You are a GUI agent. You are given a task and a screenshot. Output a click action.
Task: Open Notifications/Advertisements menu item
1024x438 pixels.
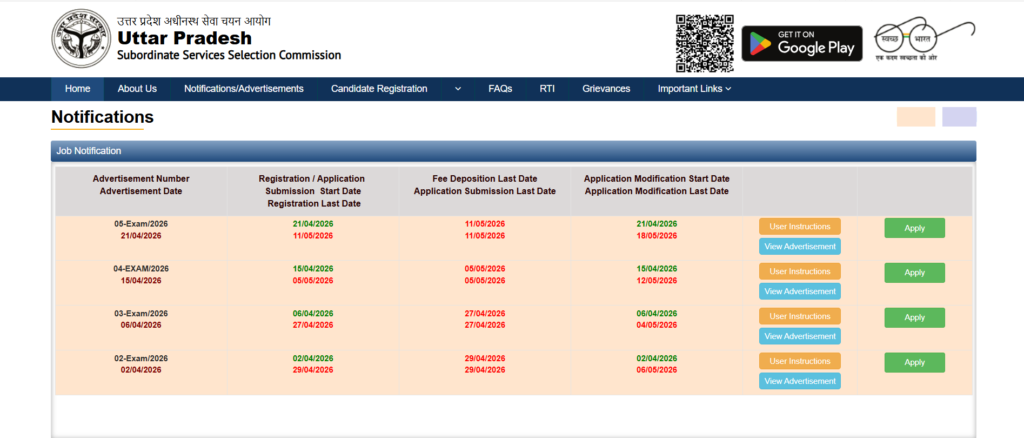coord(243,89)
